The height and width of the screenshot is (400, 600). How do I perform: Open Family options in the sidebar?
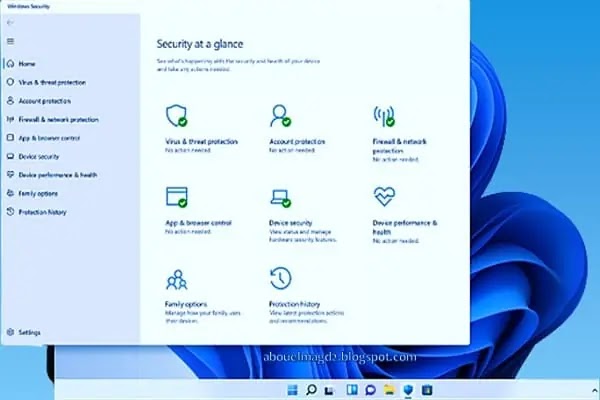click(33, 194)
